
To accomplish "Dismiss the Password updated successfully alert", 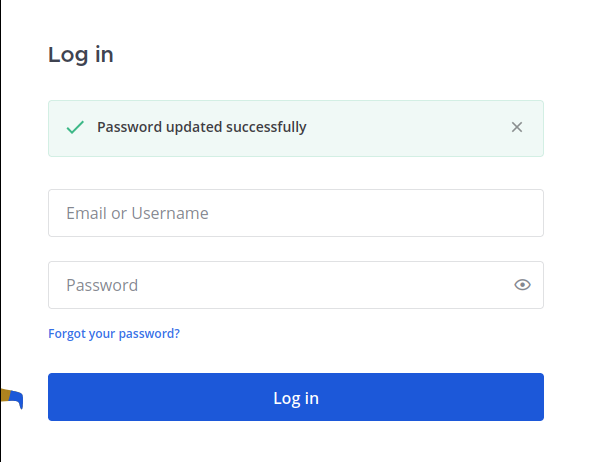I will click(517, 127).
